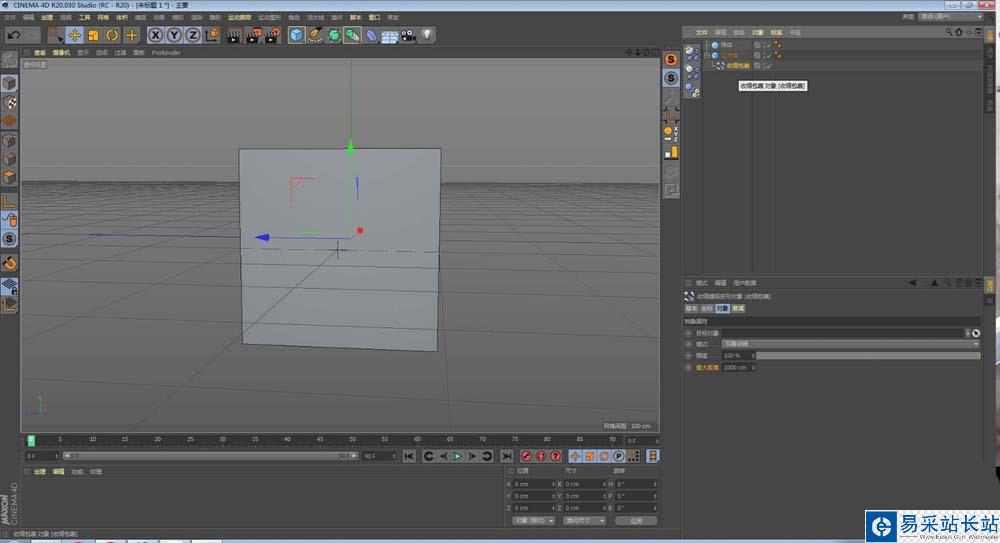Viewport: 1000px width, 543px height.
Task: Click the Undo arrow in the top toolbar
Action: pyautogui.click(x=14, y=35)
